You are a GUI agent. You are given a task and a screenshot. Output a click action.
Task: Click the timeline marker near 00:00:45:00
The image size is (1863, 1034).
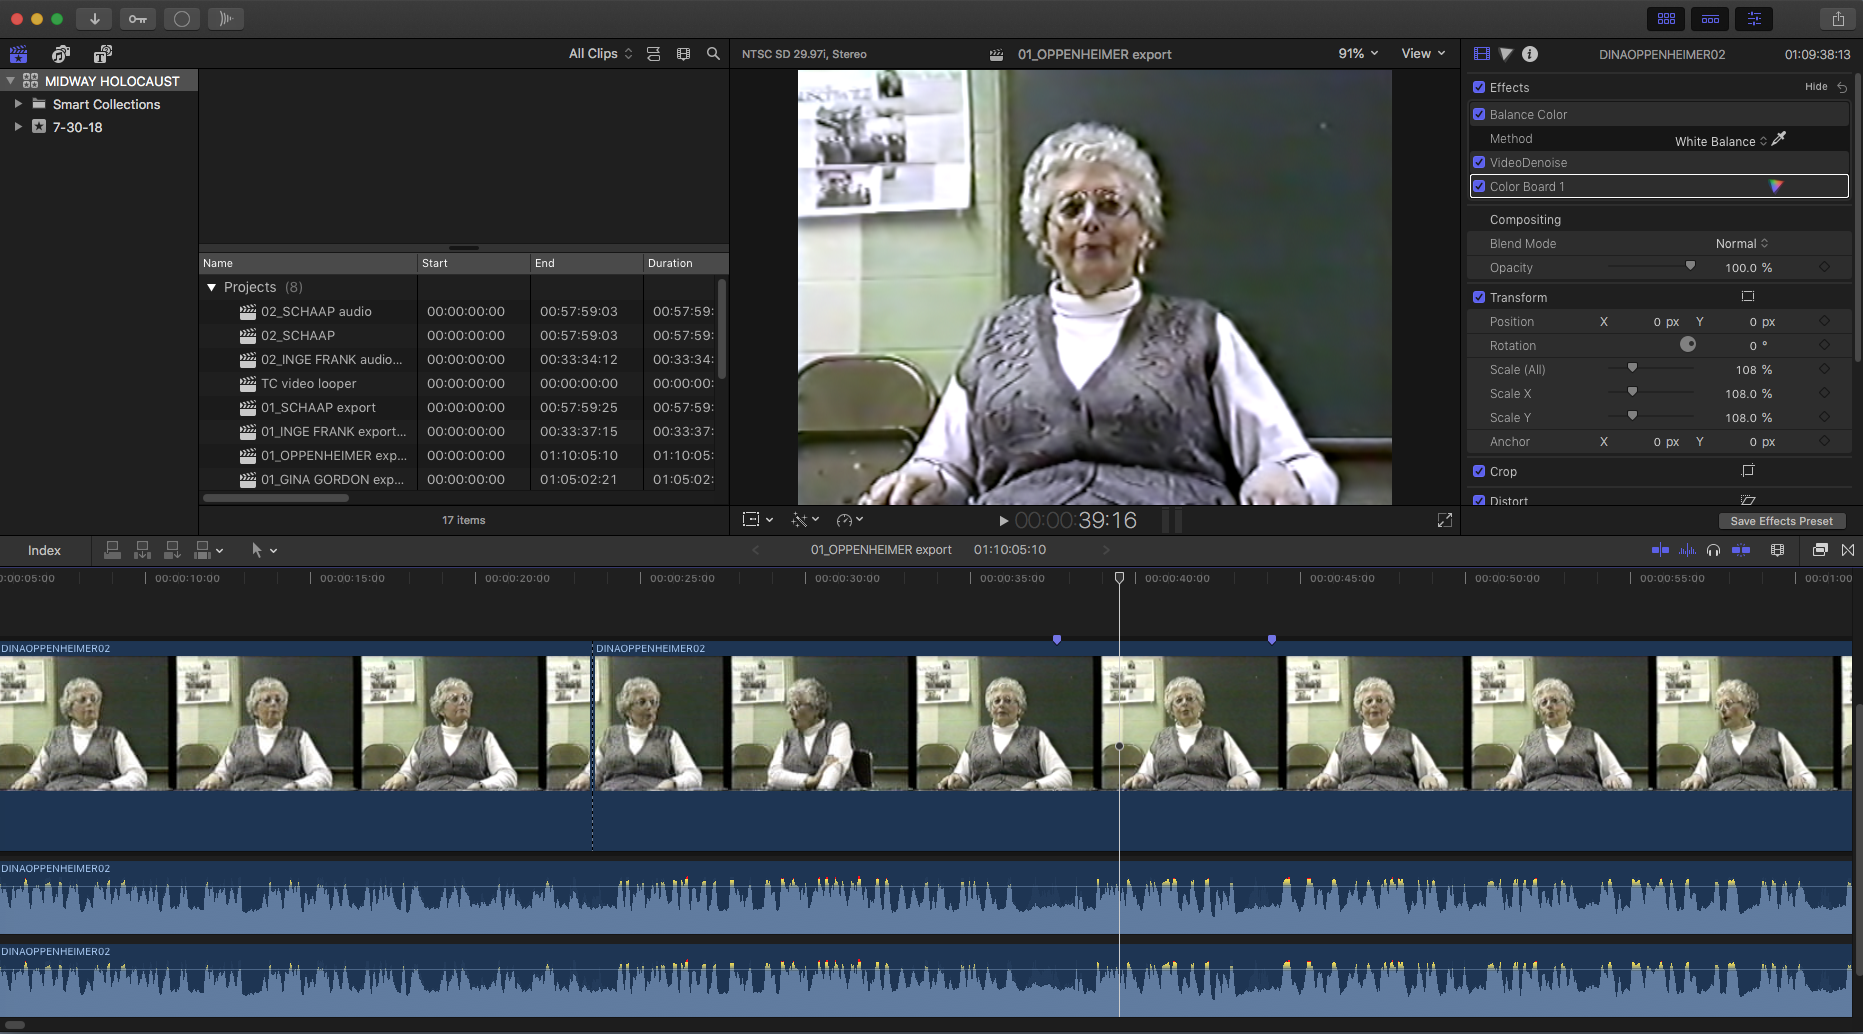point(1272,638)
